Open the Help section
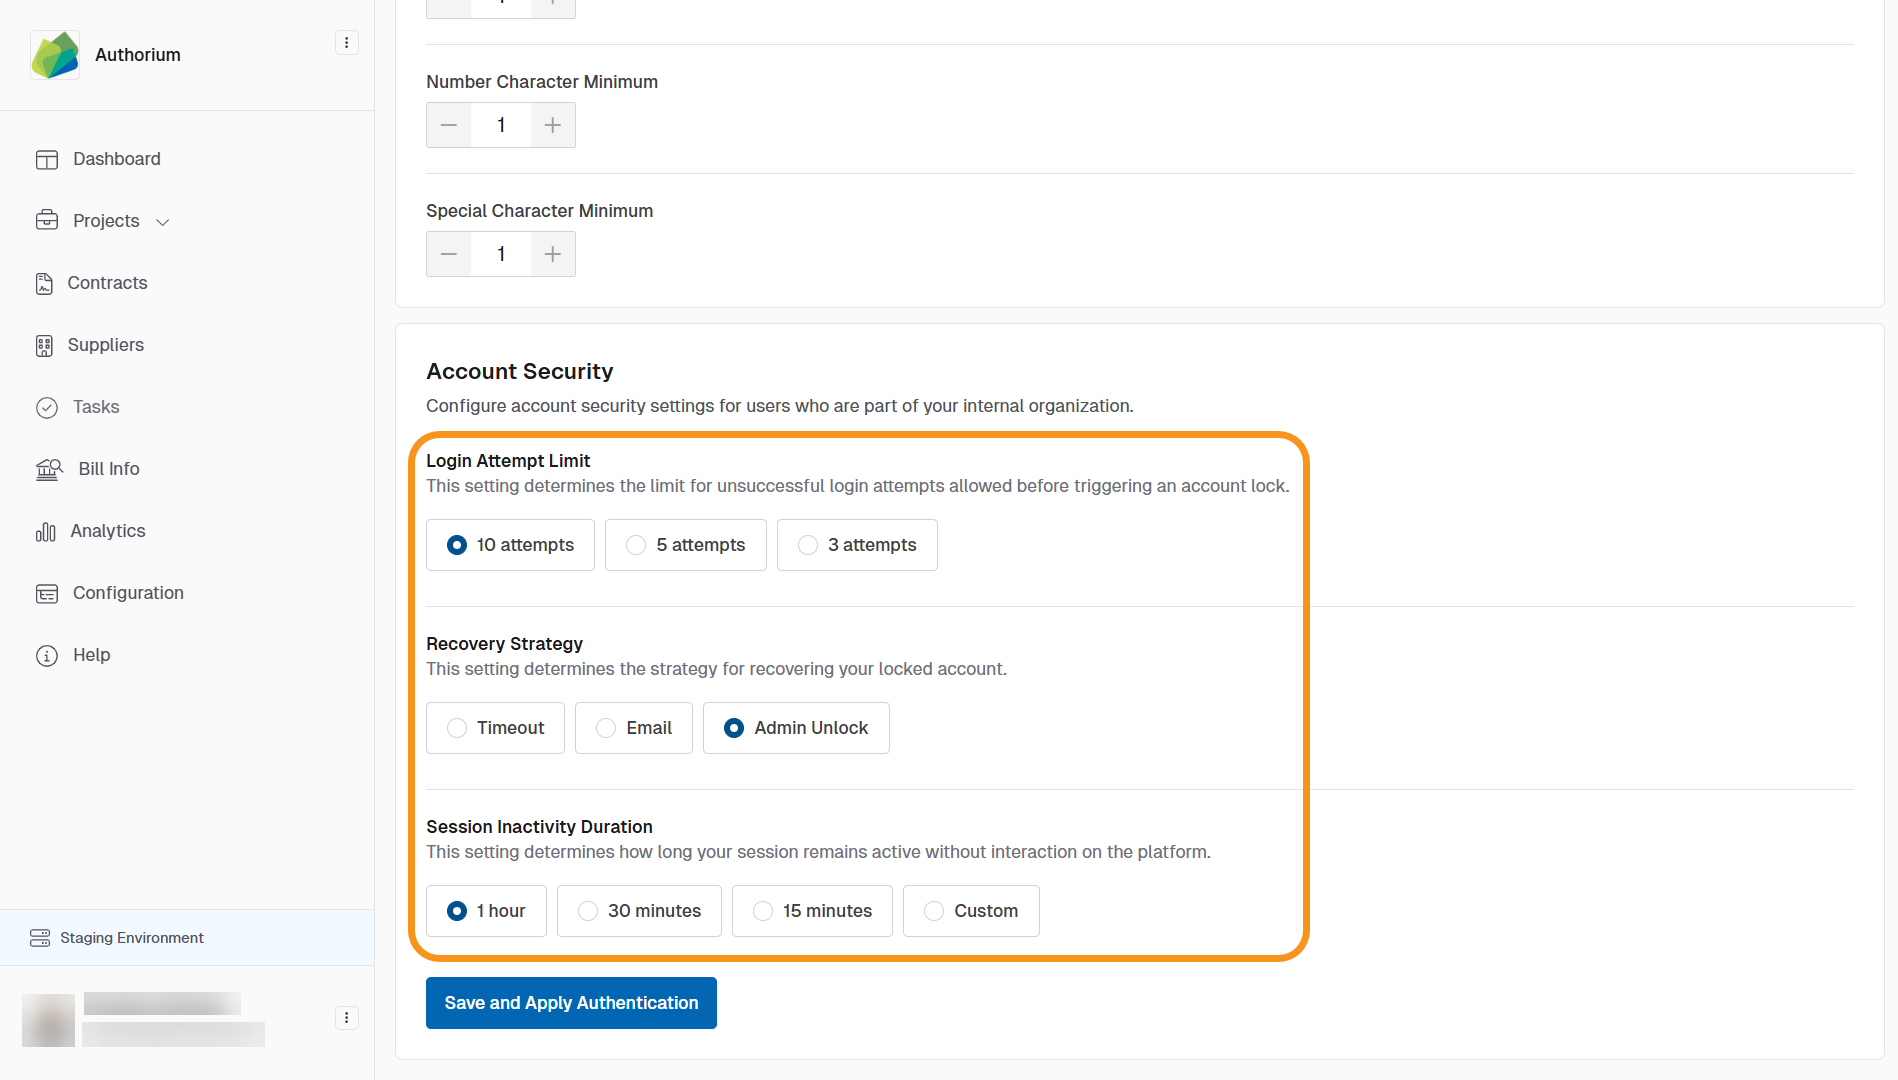 91,655
